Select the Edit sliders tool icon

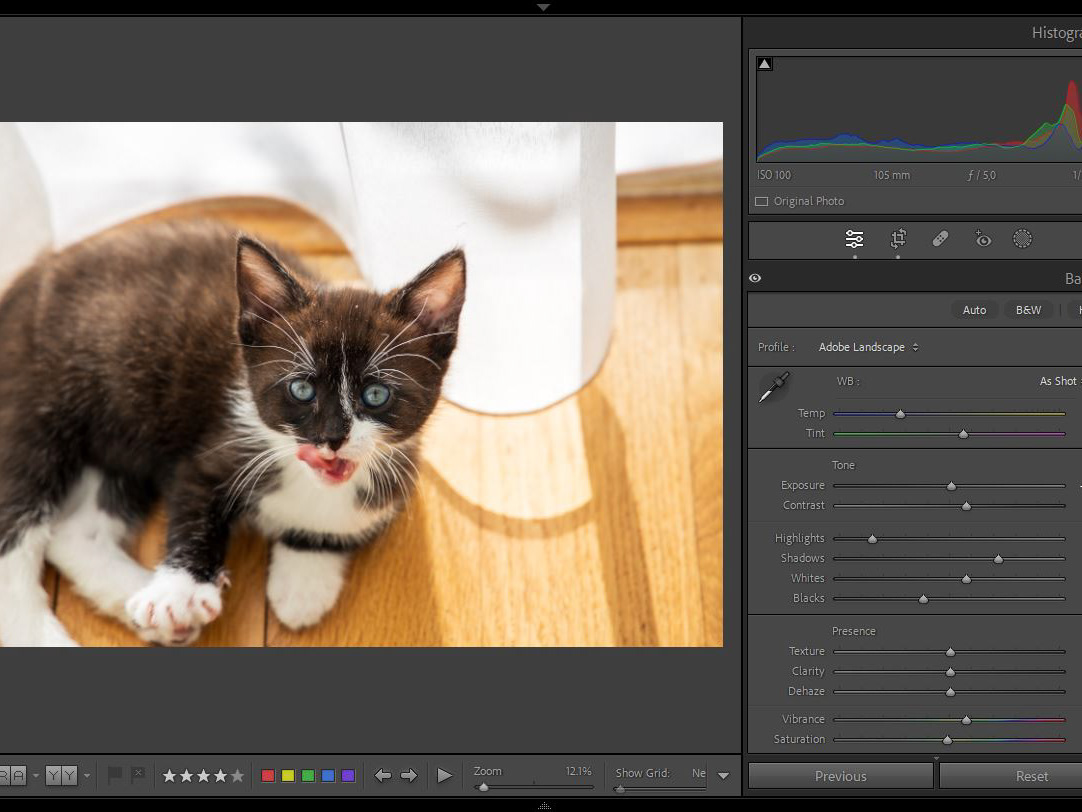click(x=854, y=239)
